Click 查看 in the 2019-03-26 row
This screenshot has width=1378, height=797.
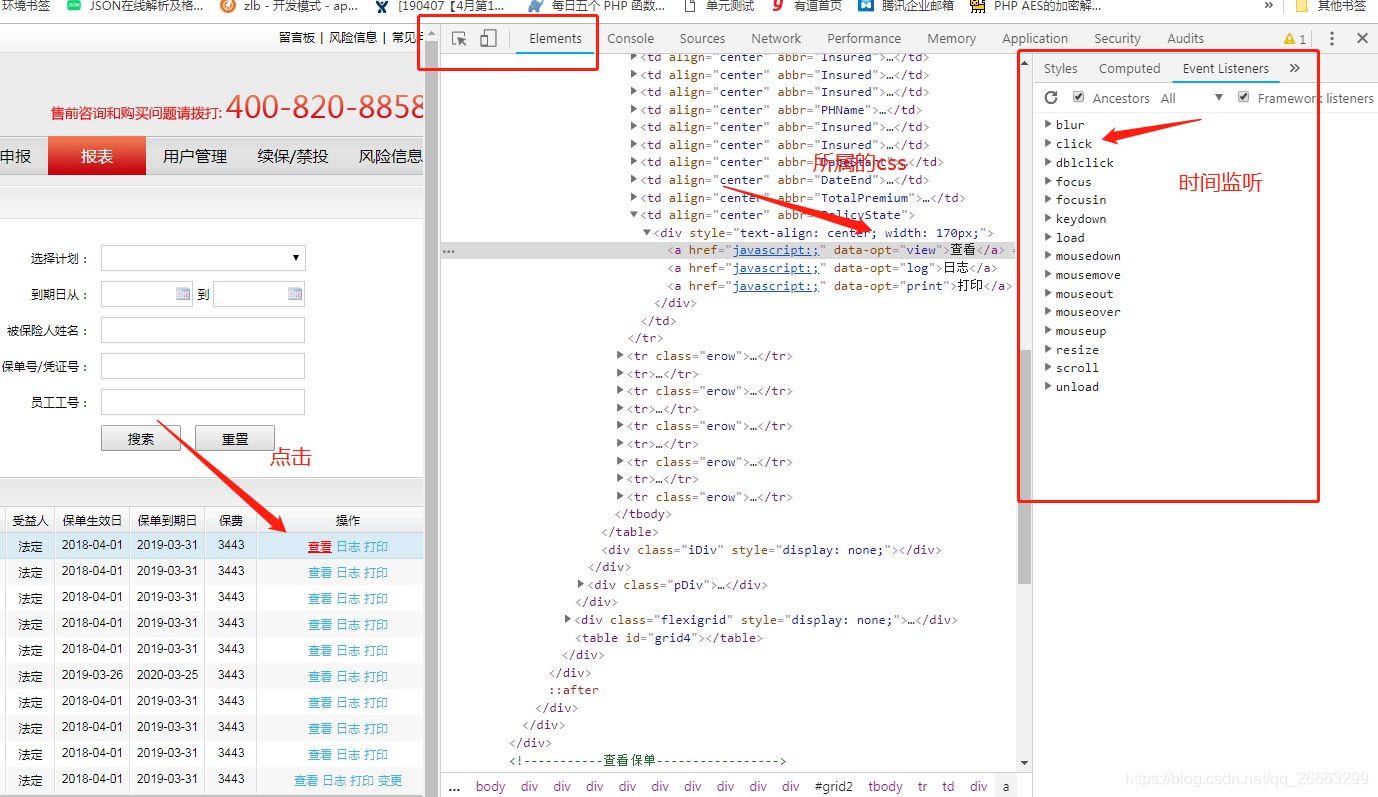[320, 676]
